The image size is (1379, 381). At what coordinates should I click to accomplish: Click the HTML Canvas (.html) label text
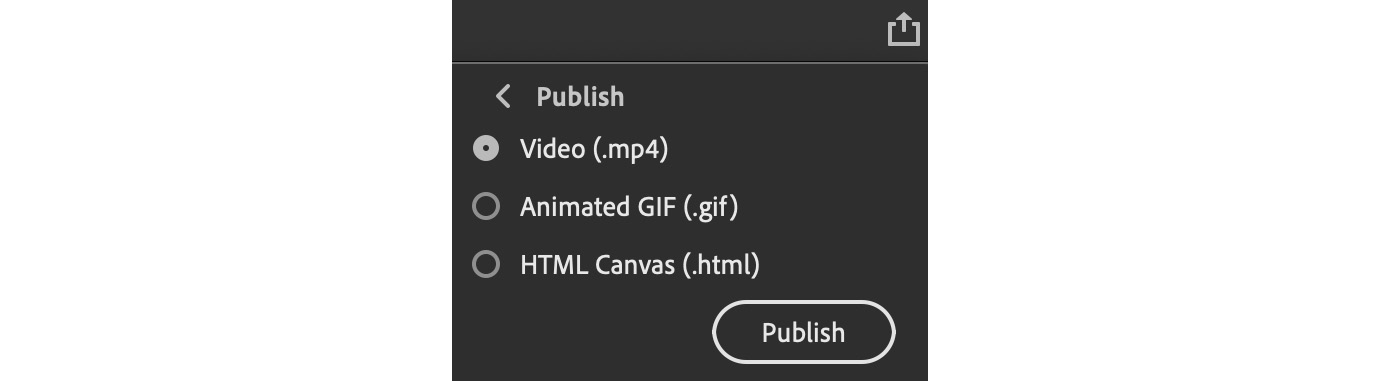(x=640, y=265)
